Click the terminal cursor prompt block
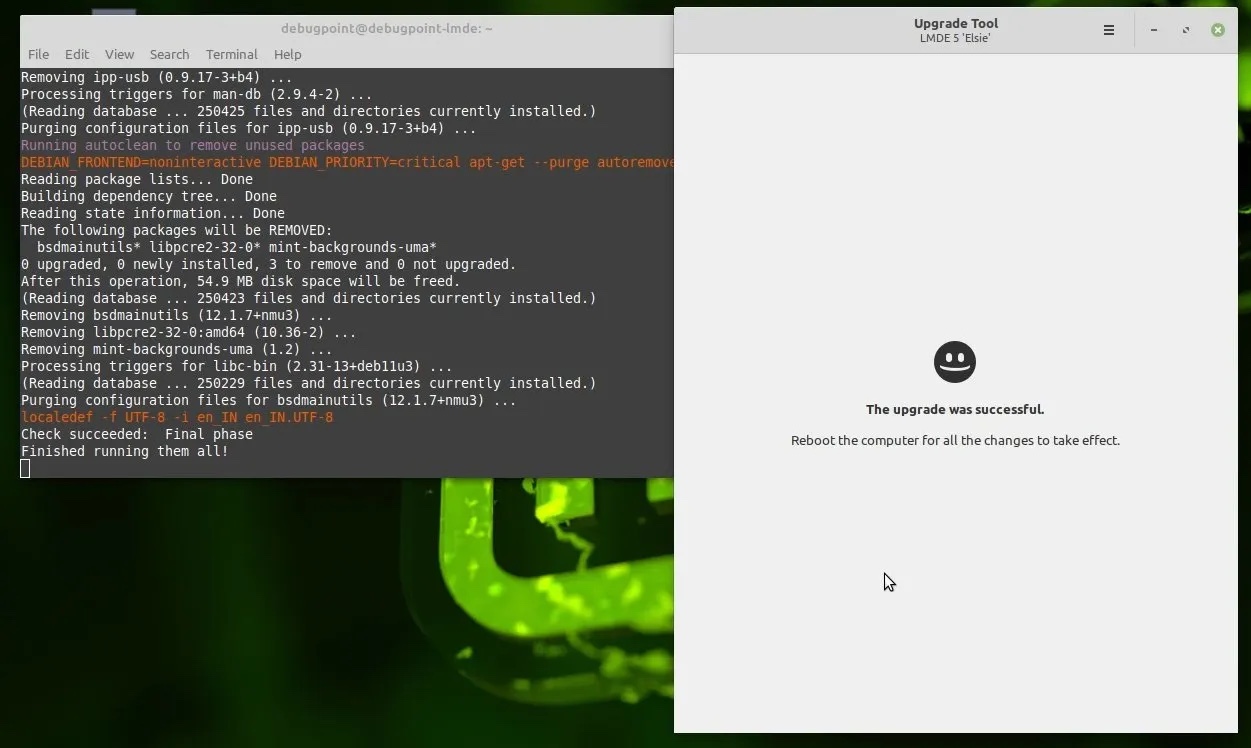Image resolution: width=1251 pixels, height=748 pixels. 25,468
